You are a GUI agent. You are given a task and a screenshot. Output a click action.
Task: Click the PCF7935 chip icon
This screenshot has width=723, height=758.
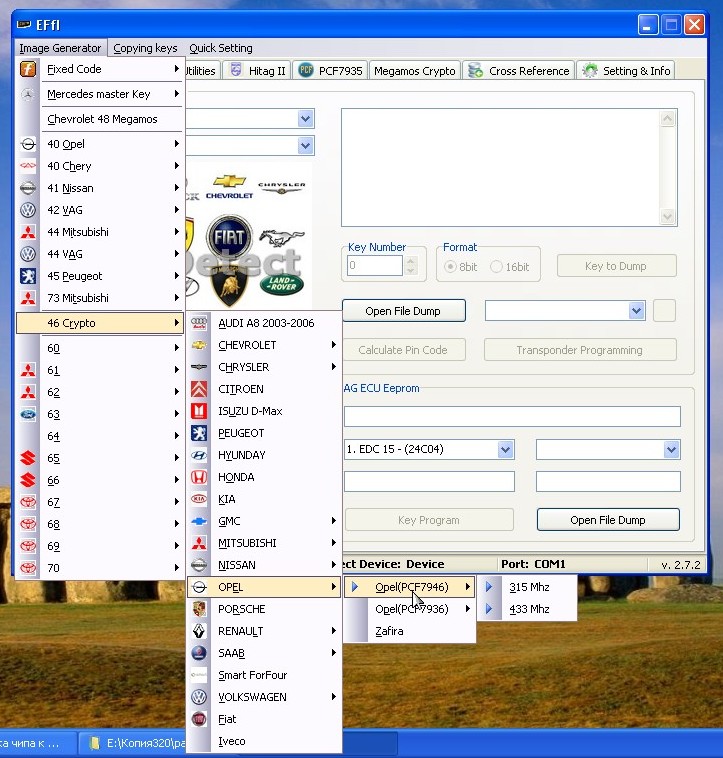(305, 70)
